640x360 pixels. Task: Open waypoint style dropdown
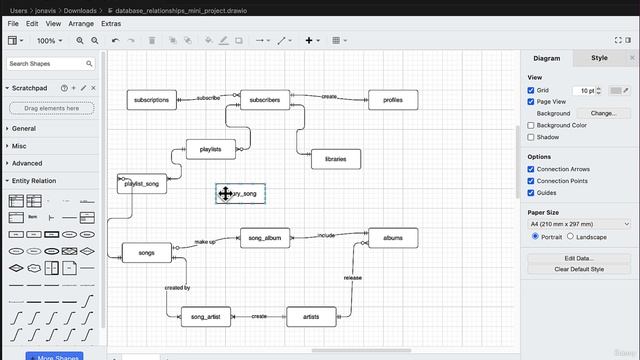click(x=284, y=40)
